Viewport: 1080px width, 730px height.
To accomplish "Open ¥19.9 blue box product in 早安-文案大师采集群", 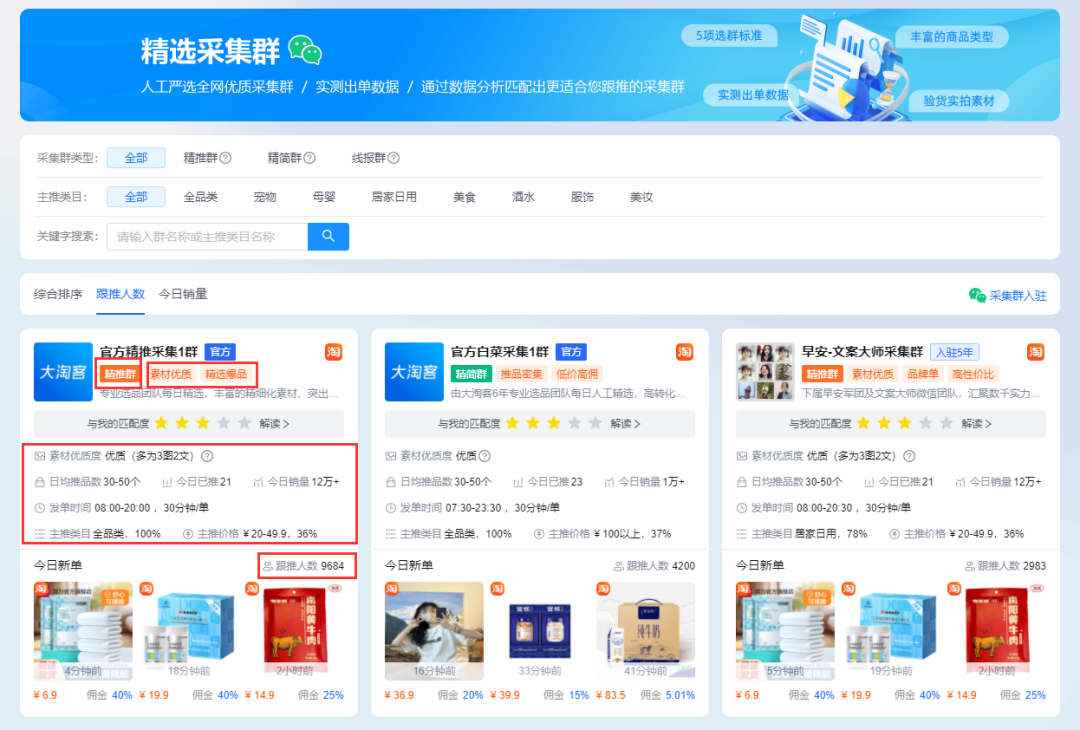I will coord(891,630).
